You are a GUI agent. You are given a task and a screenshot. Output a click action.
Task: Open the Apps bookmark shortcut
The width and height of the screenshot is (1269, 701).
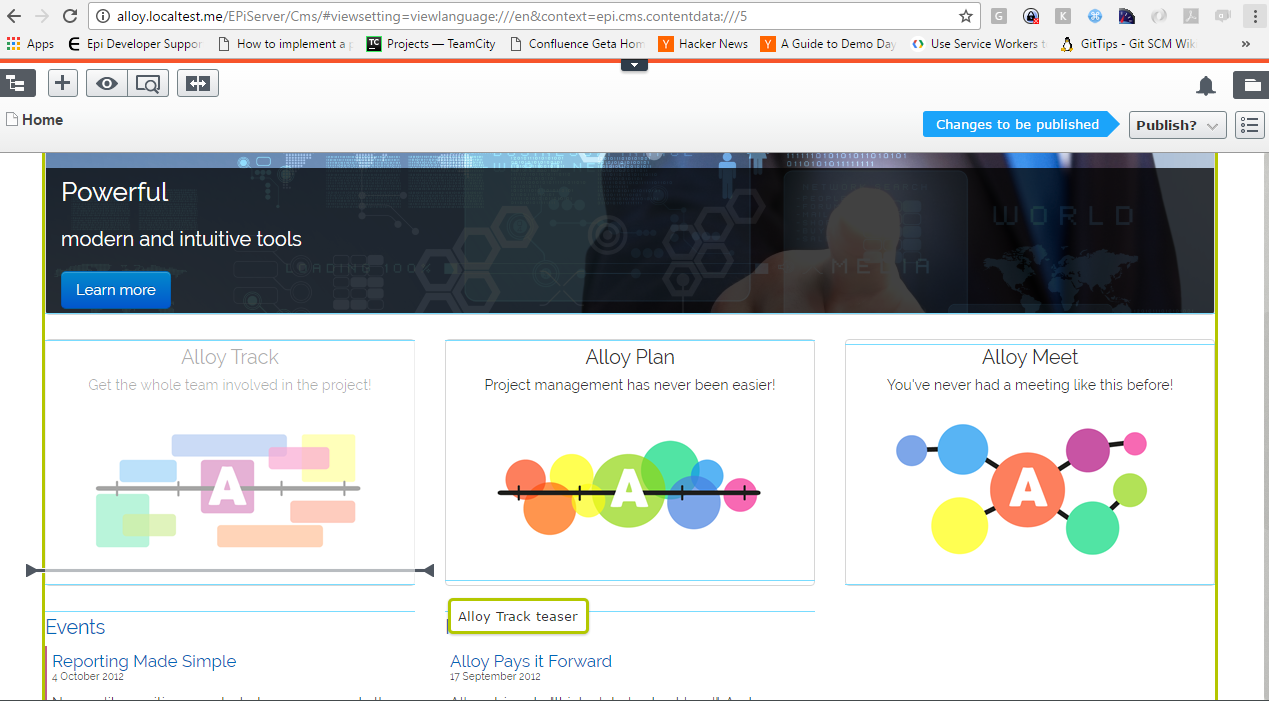30,44
